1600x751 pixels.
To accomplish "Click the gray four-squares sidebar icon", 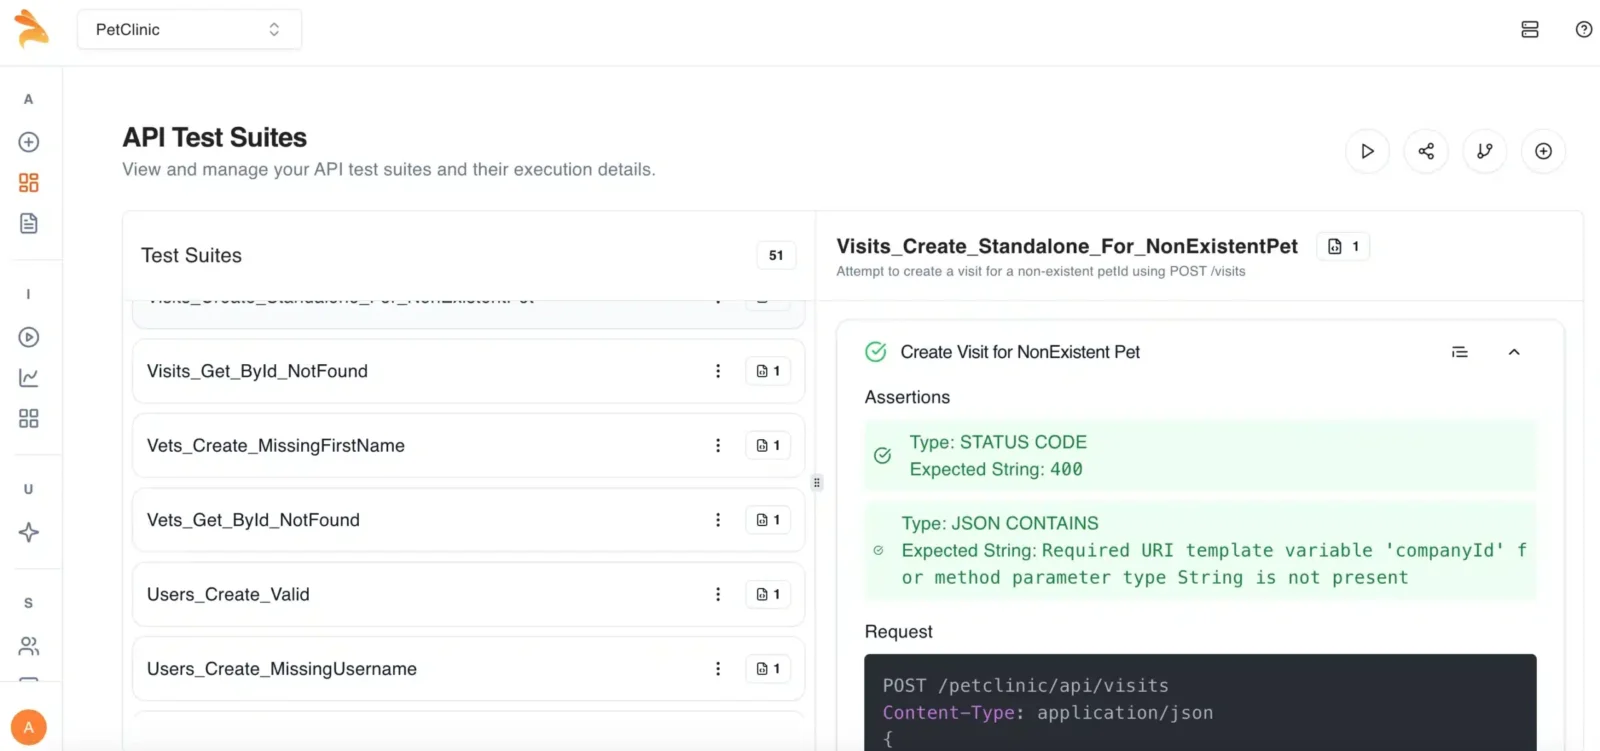I will tap(29, 418).
